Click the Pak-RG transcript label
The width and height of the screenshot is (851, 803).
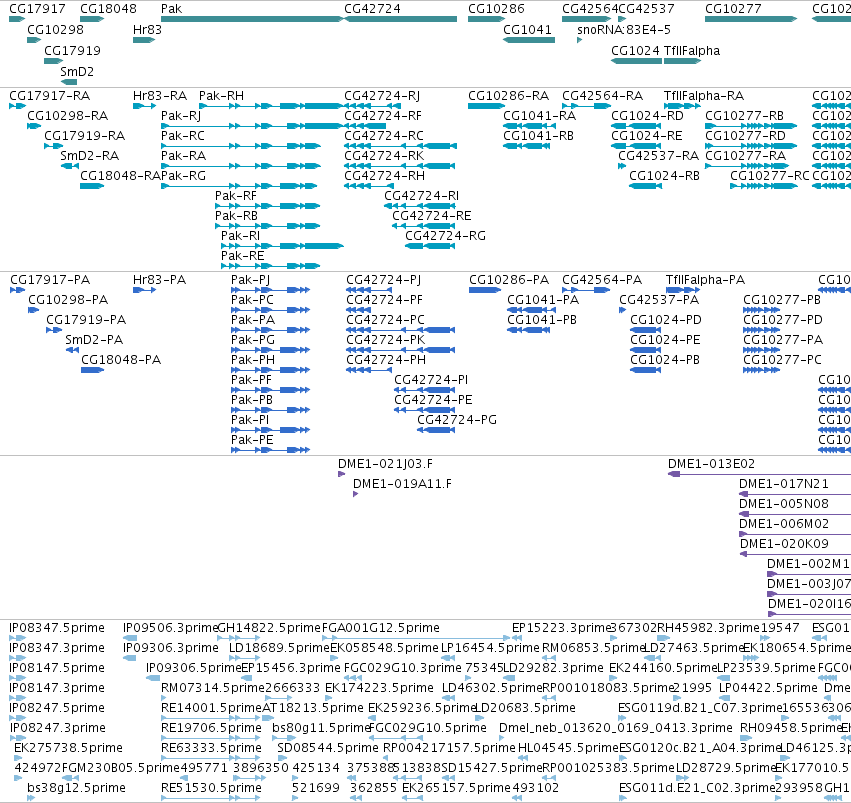[x=183, y=176]
